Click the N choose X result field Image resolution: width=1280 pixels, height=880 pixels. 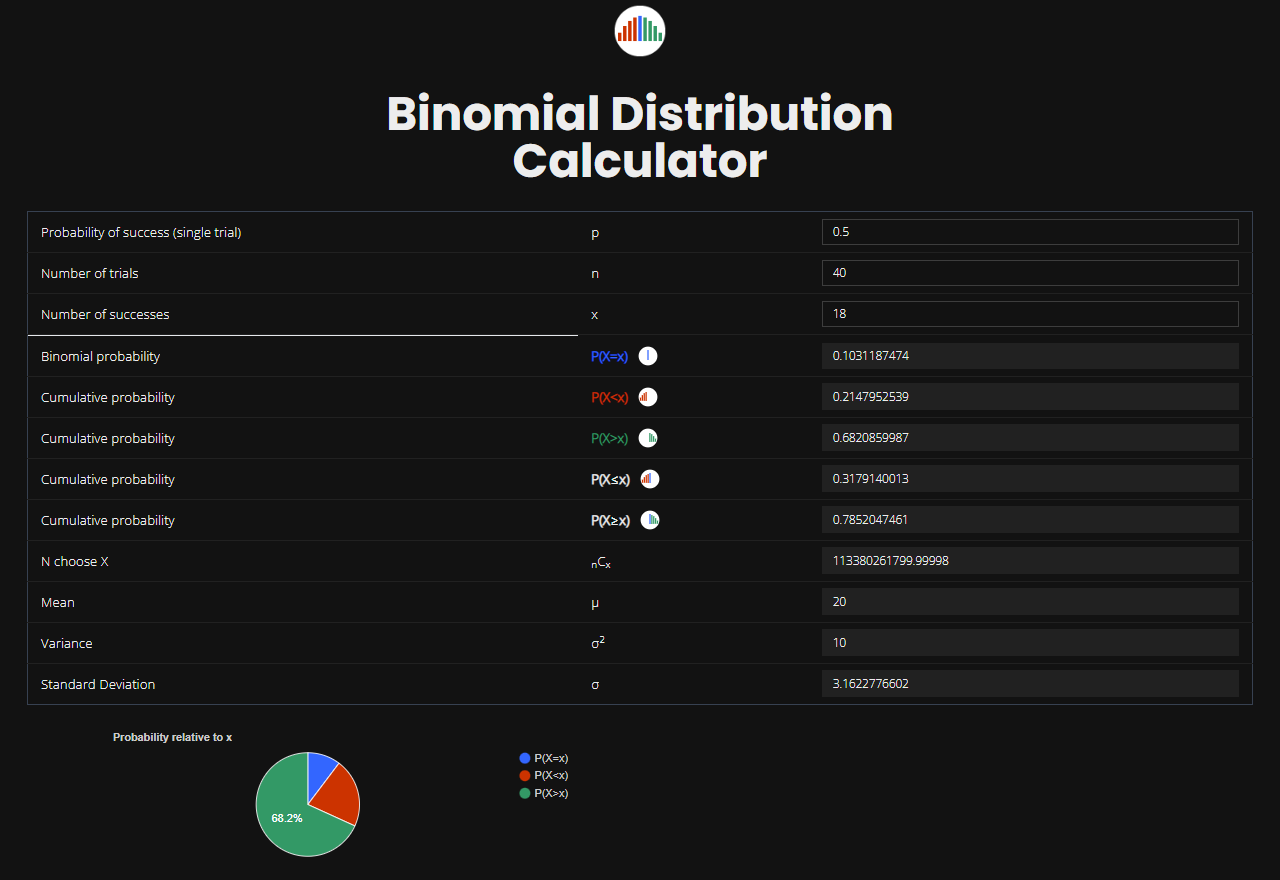click(x=1030, y=561)
